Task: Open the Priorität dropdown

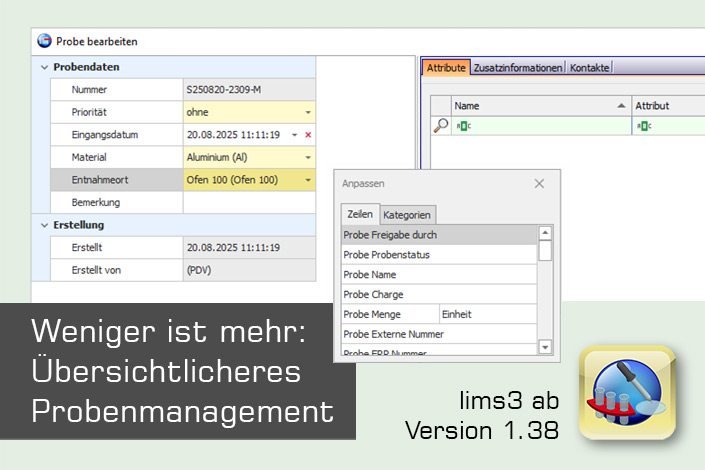Action: click(x=308, y=112)
